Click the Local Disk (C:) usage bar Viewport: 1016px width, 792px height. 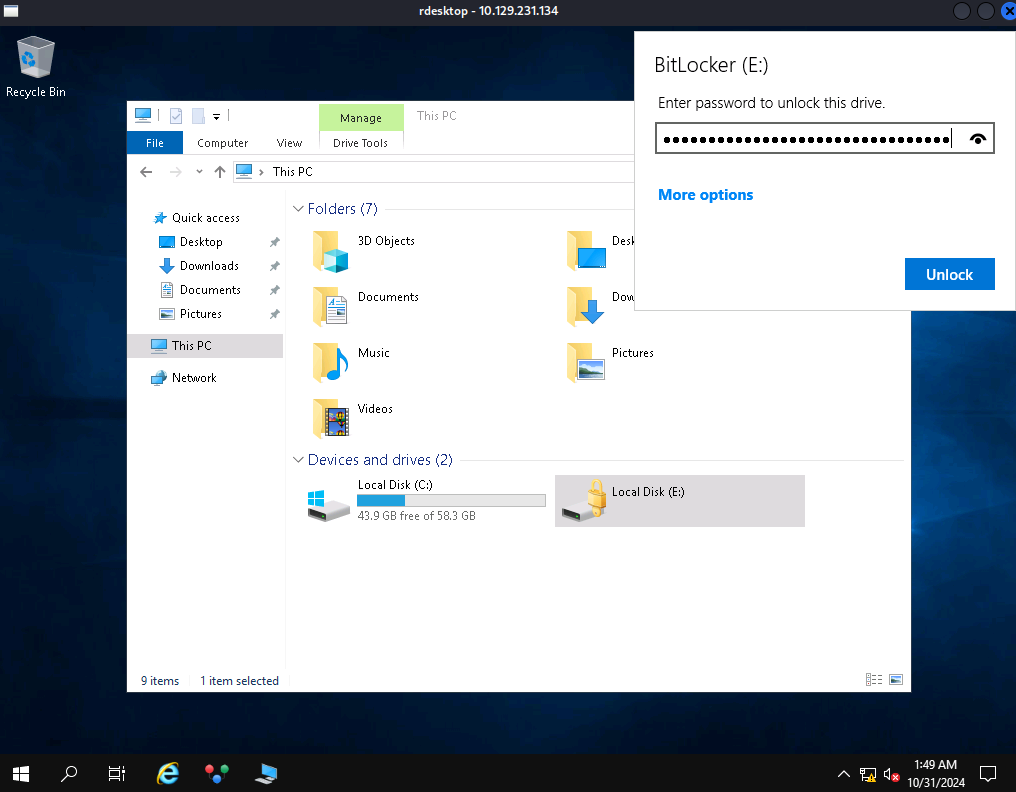(x=451, y=500)
